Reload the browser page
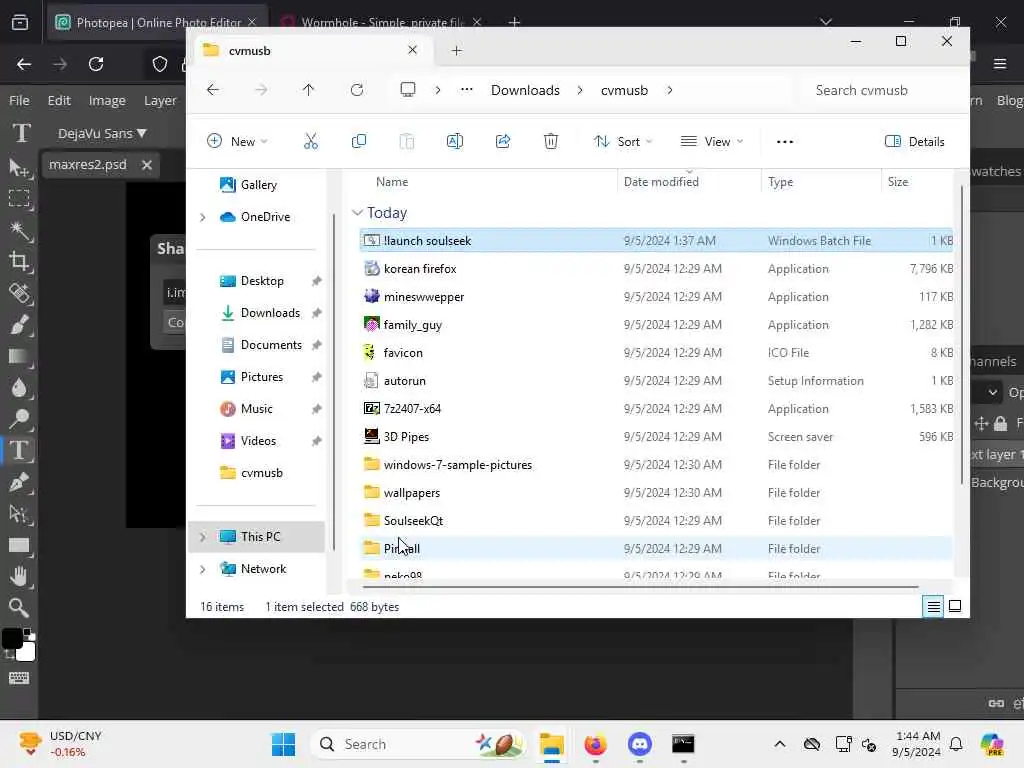Screen dimensions: 1024x768 pyautogui.click(x=96, y=64)
